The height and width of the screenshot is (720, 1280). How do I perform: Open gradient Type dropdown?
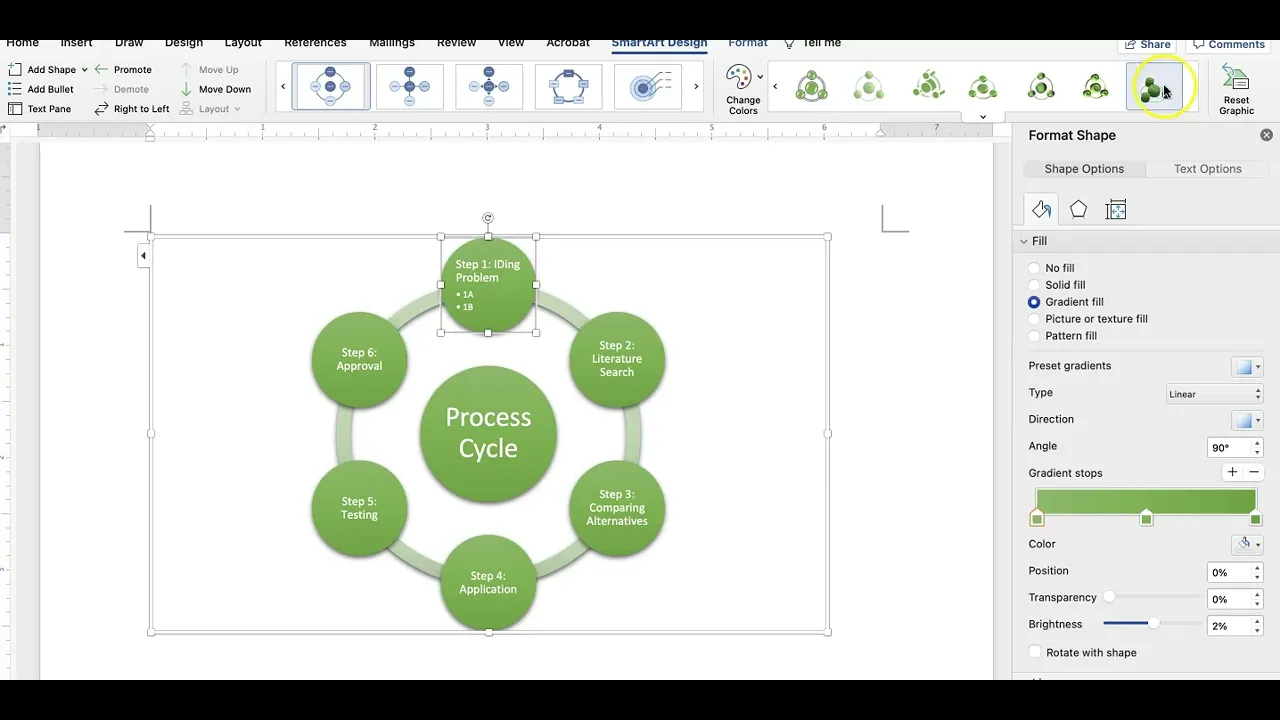point(1214,394)
